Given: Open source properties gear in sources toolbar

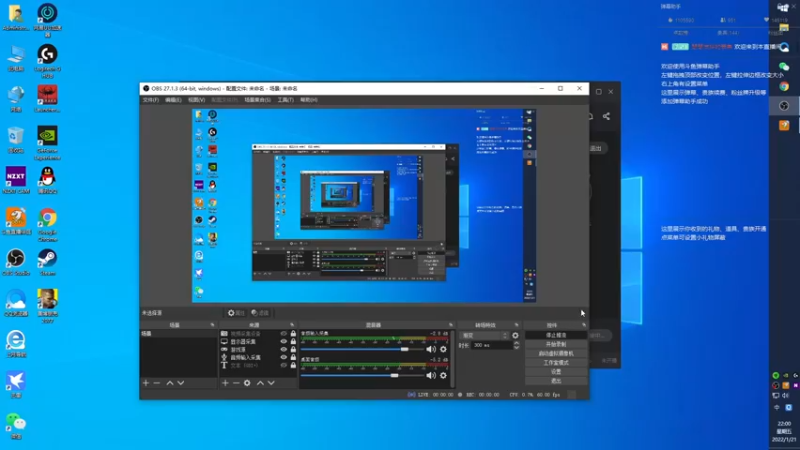Looking at the screenshot, I should [x=247, y=383].
